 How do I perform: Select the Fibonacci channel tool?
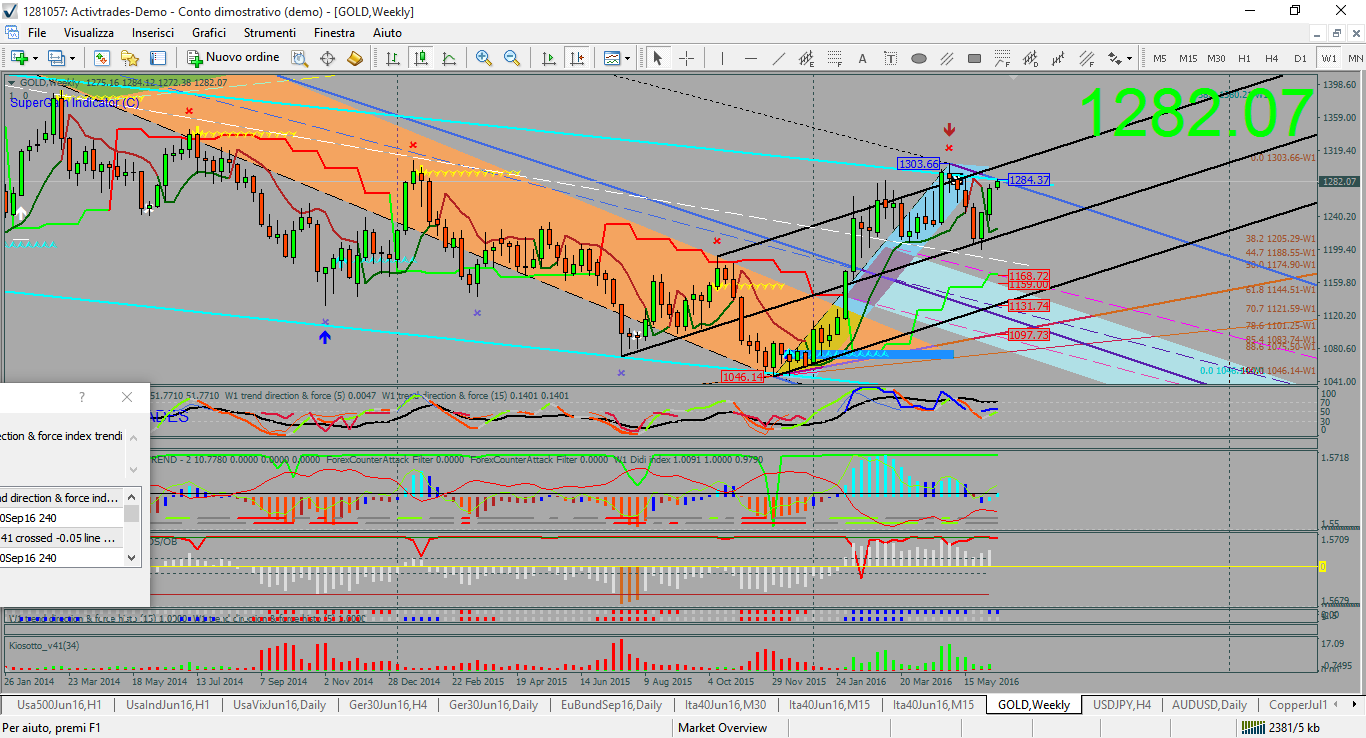[1086, 58]
